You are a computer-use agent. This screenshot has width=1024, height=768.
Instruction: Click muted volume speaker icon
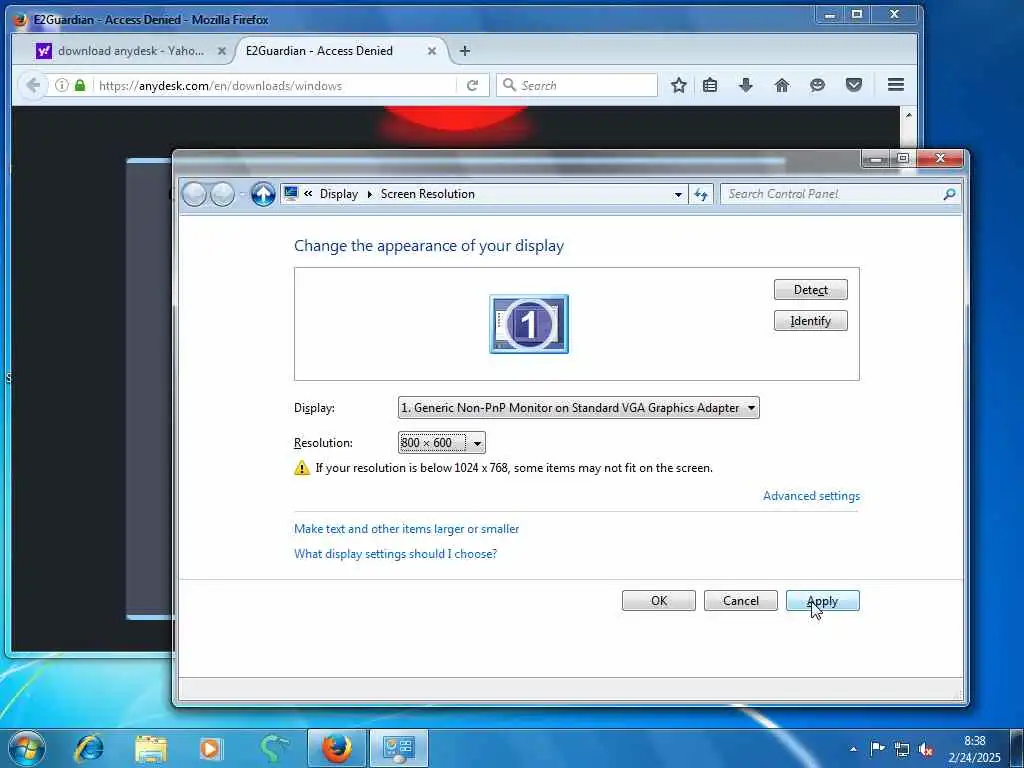(925, 750)
